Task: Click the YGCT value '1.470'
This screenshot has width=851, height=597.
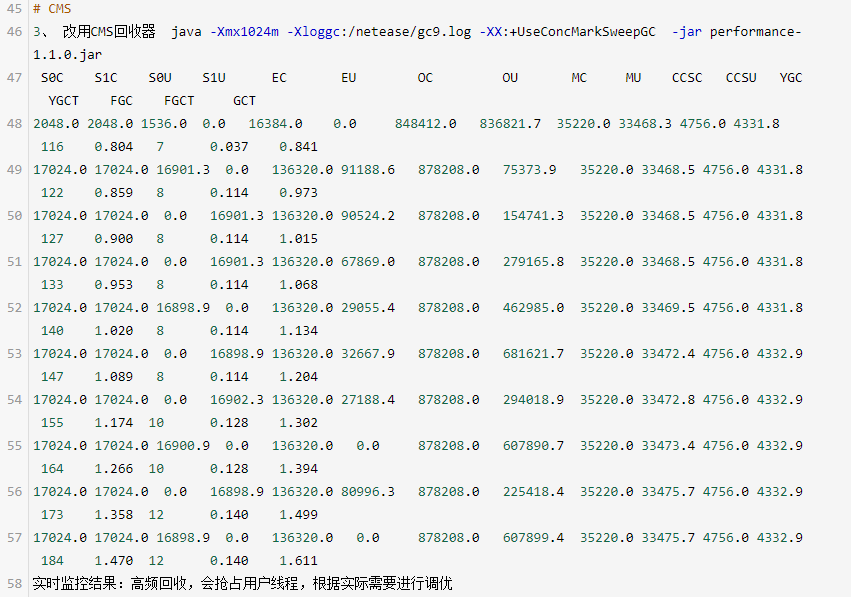Action: (113, 561)
